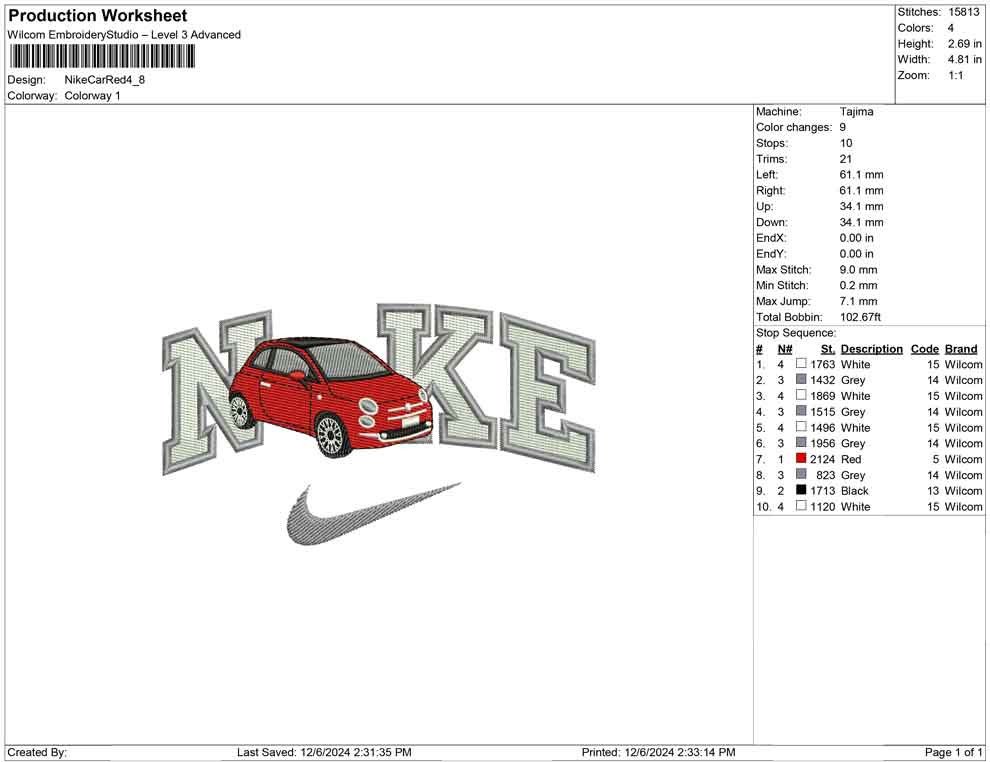The width and height of the screenshot is (990, 762).
Task: Pick the white swatch beside 1120 White
Action: pos(801,506)
